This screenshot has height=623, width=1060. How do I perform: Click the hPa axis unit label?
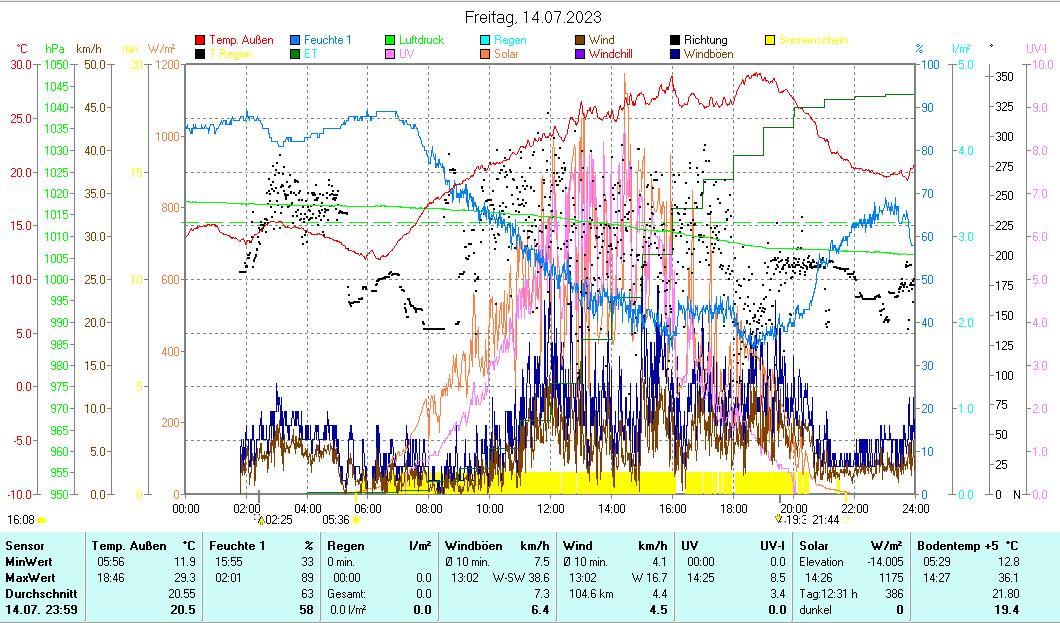click(x=55, y=49)
